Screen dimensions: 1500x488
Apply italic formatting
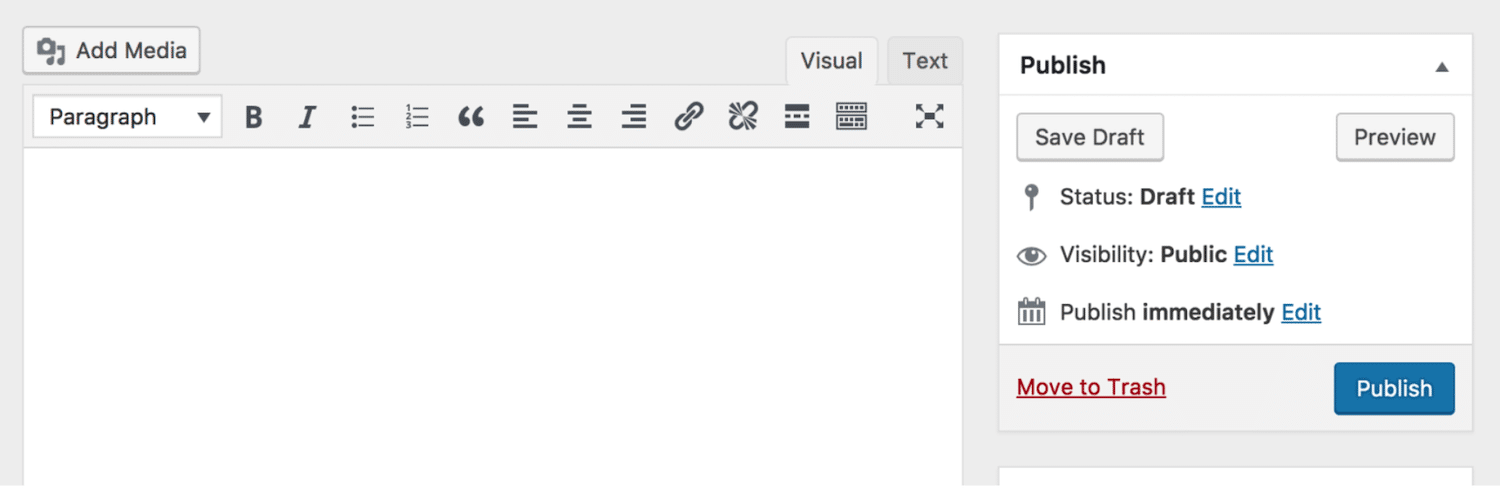(308, 117)
